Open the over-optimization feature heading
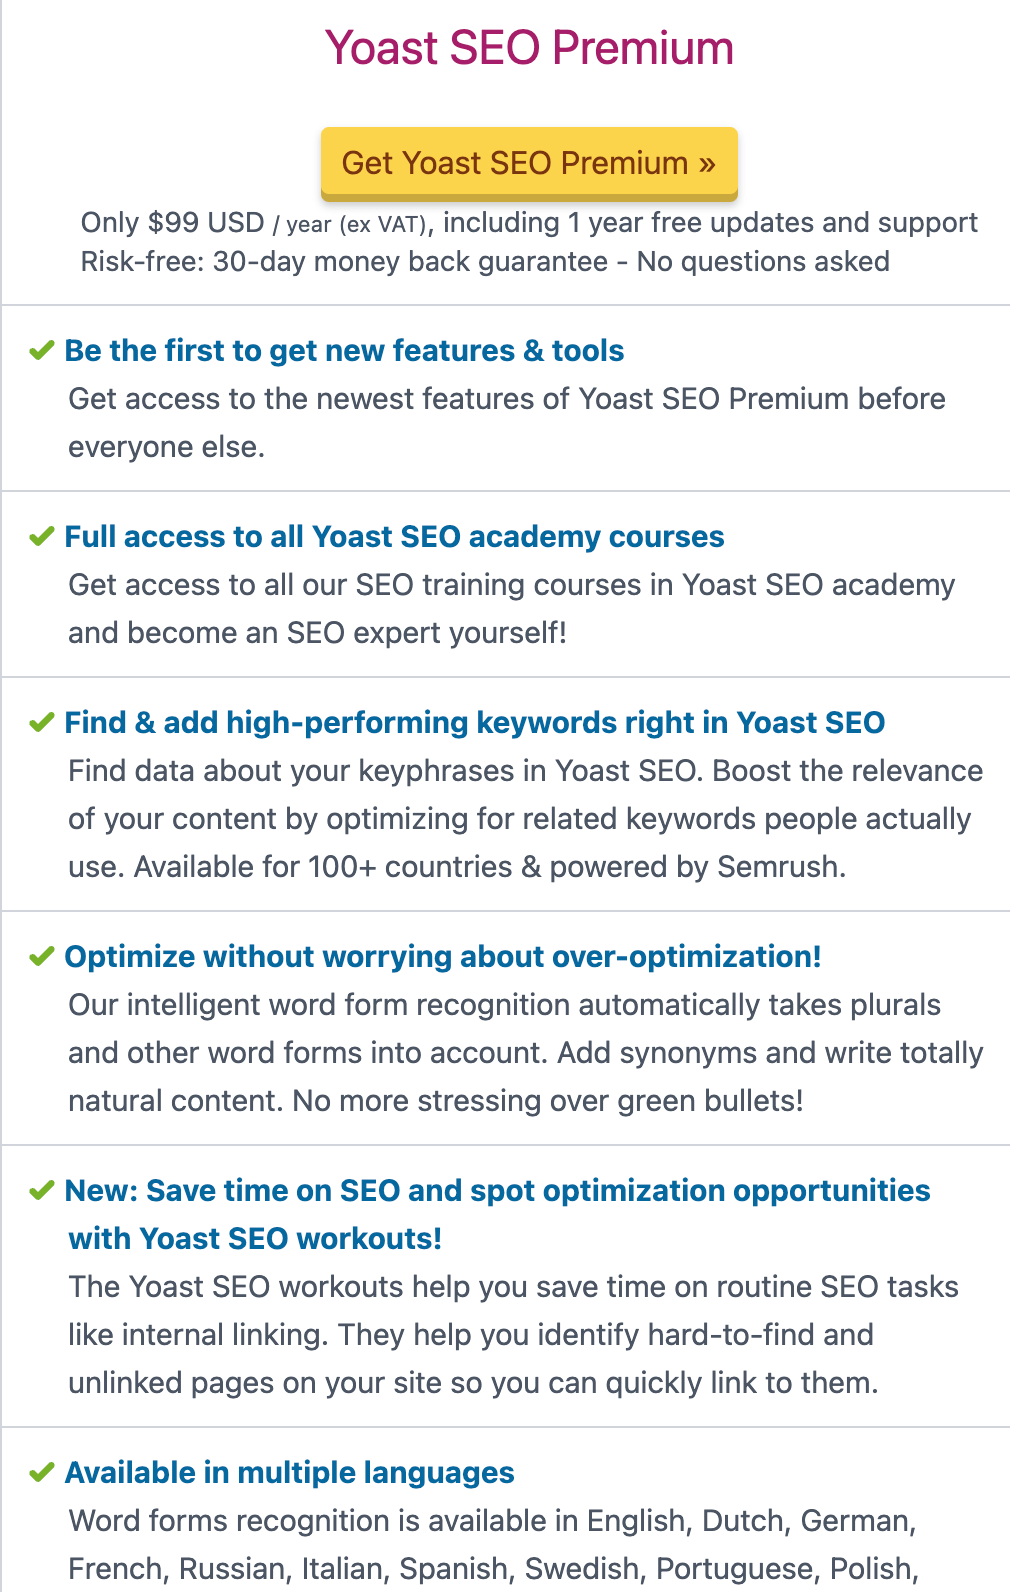This screenshot has width=1010, height=1592. point(444,957)
